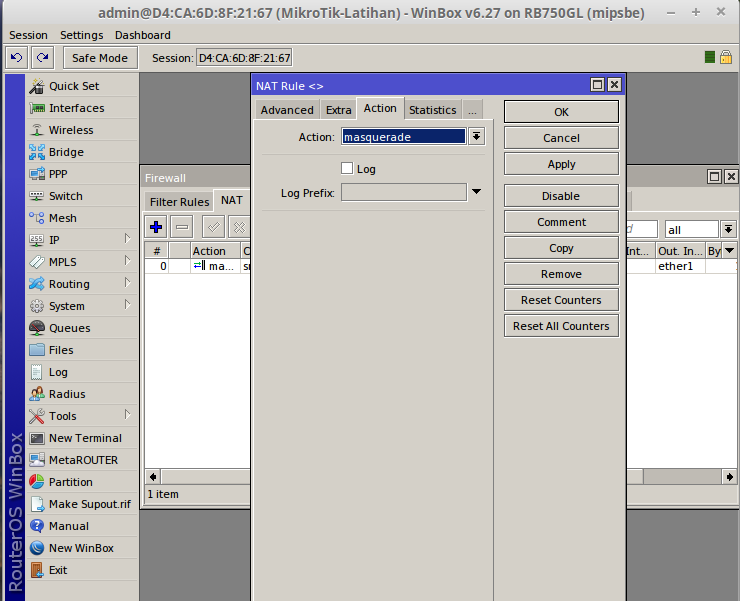
Task: Open the Interfaces menu item
Action: (x=82, y=108)
